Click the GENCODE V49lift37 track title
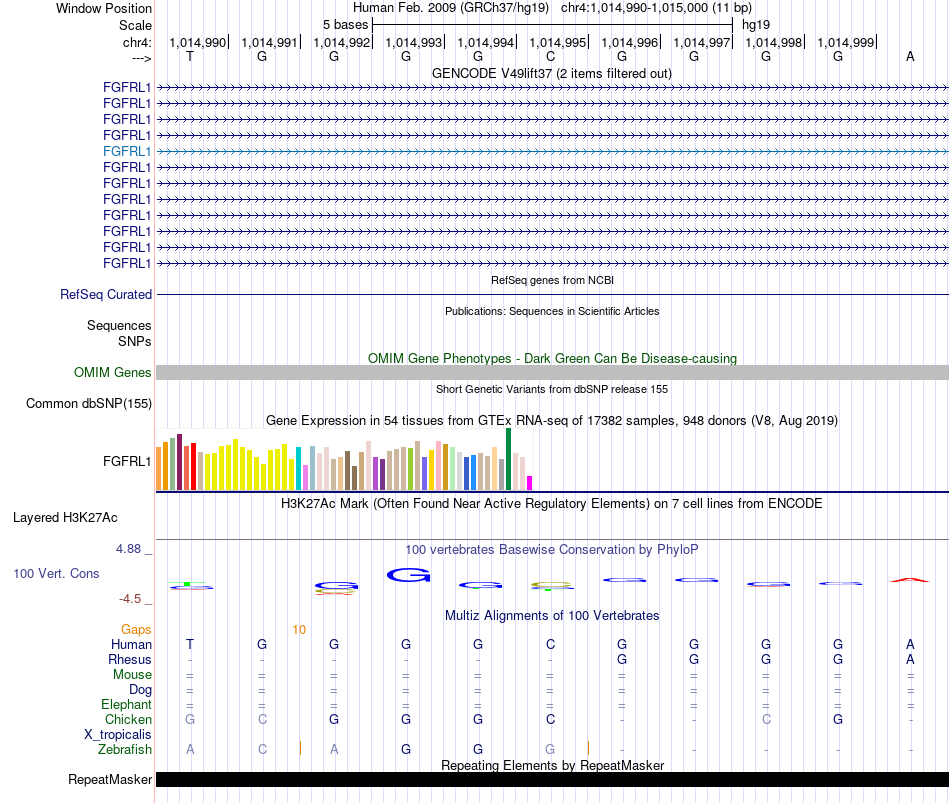 click(552, 74)
